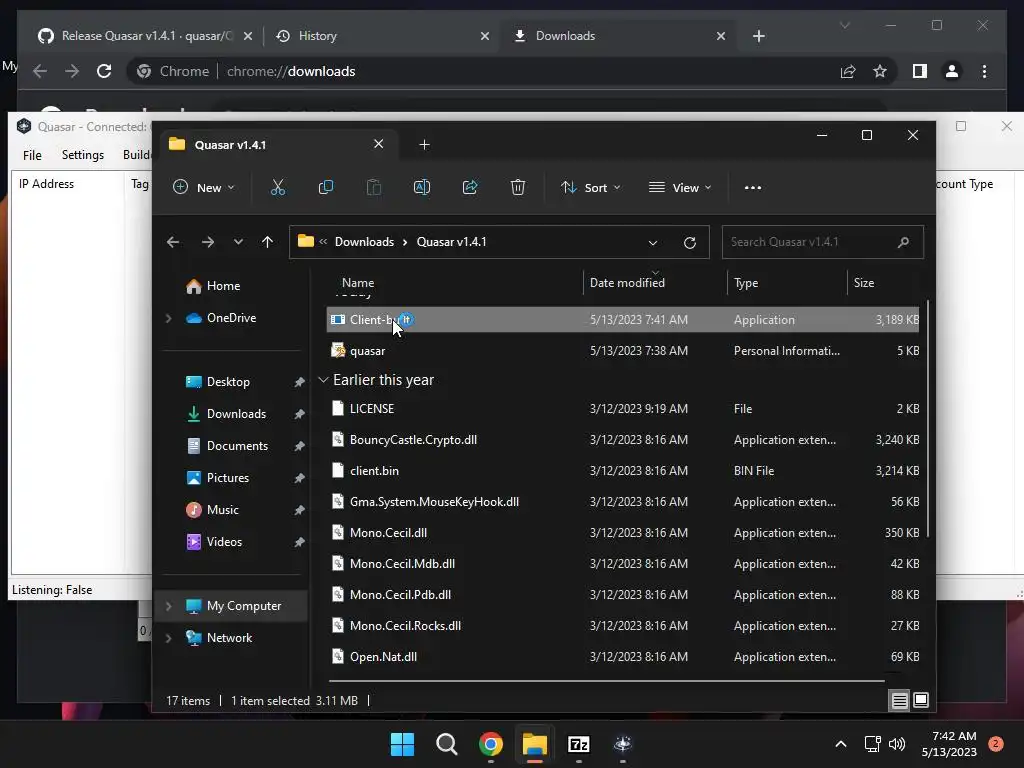Click the Rename icon in Explorer toolbar
The image size is (1024, 768).
422,187
